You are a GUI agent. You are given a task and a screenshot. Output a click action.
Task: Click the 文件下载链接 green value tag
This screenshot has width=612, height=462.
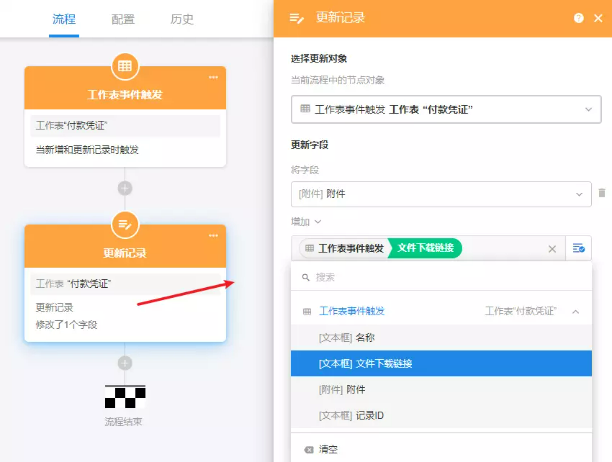(x=425, y=248)
